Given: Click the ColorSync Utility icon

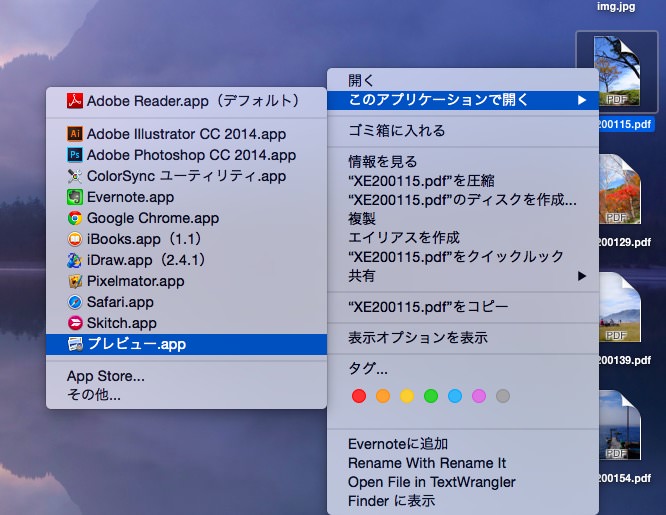Looking at the screenshot, I should click(75, 176).
